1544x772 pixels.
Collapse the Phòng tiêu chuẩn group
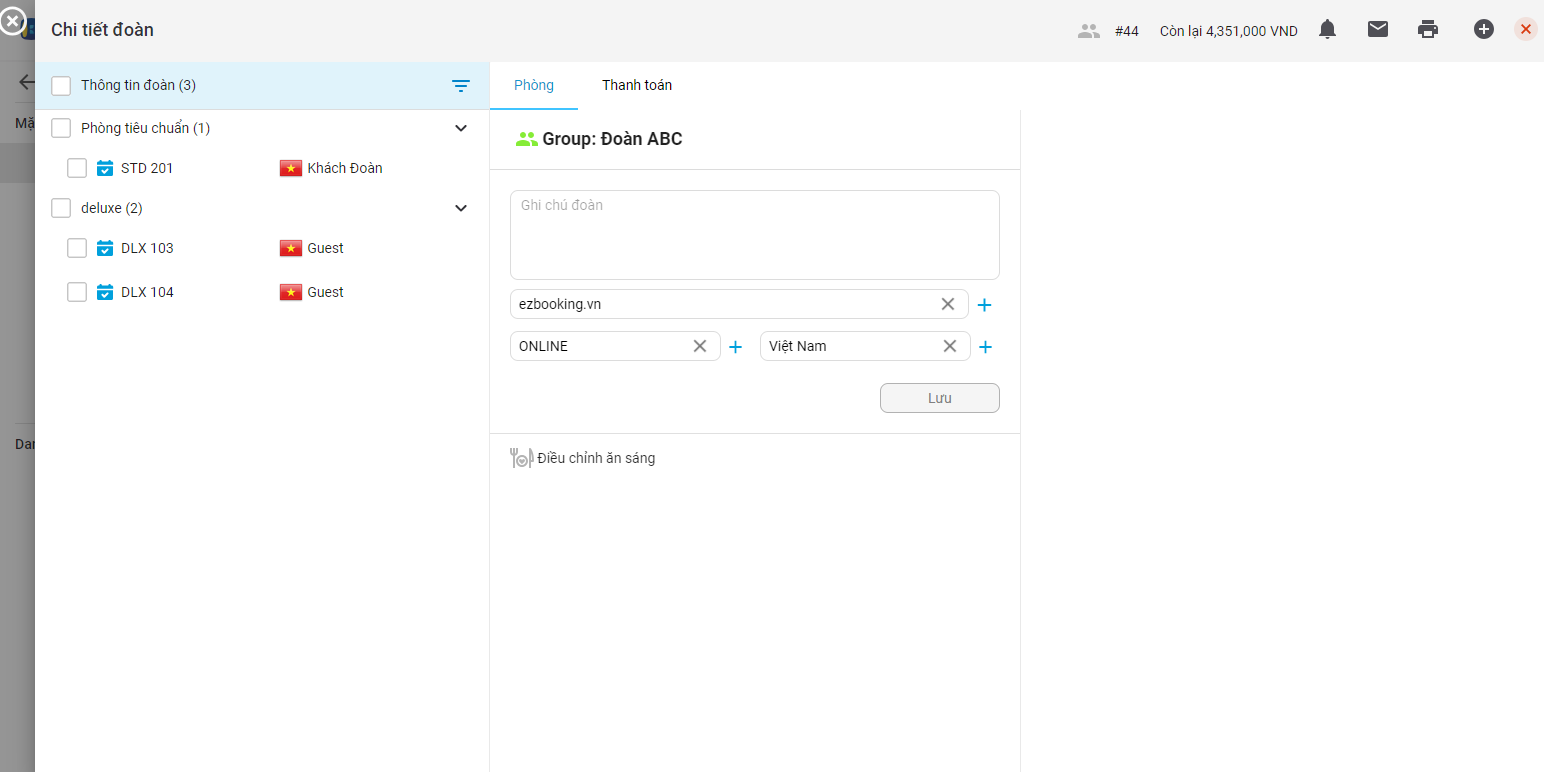(461, 128)
